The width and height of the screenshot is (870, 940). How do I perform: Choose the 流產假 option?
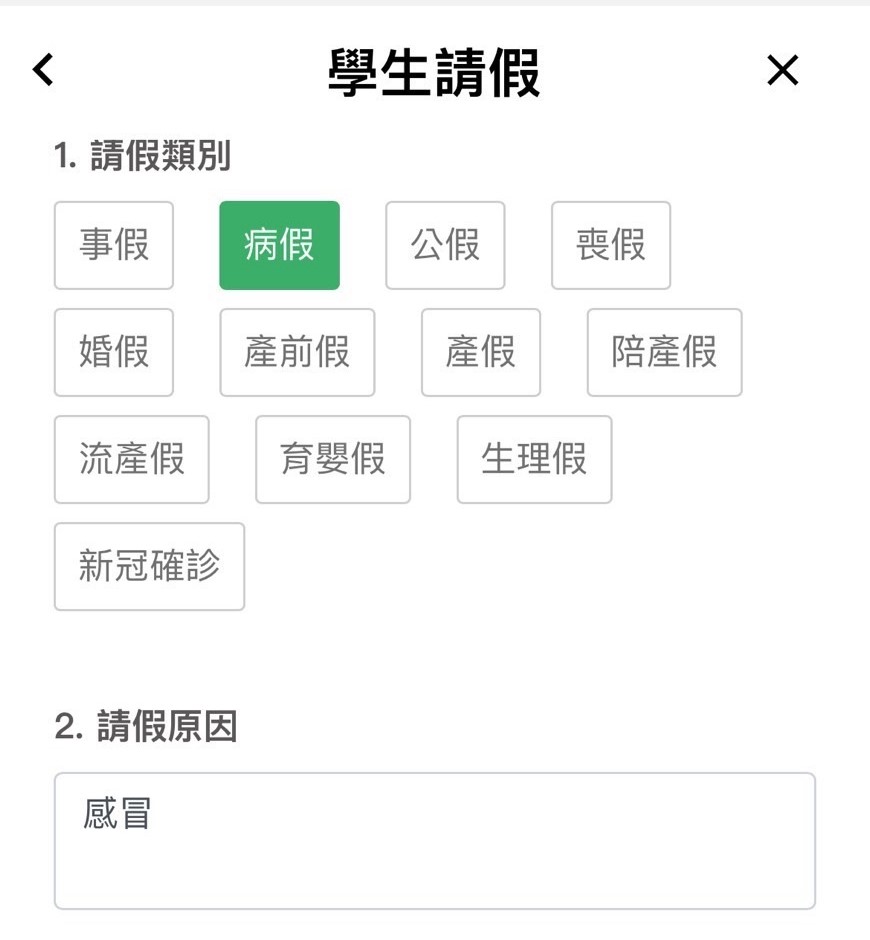(132, 459)
